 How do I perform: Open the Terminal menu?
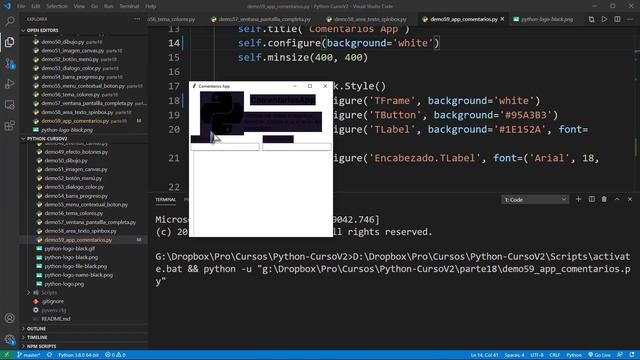tap(129, 6)
